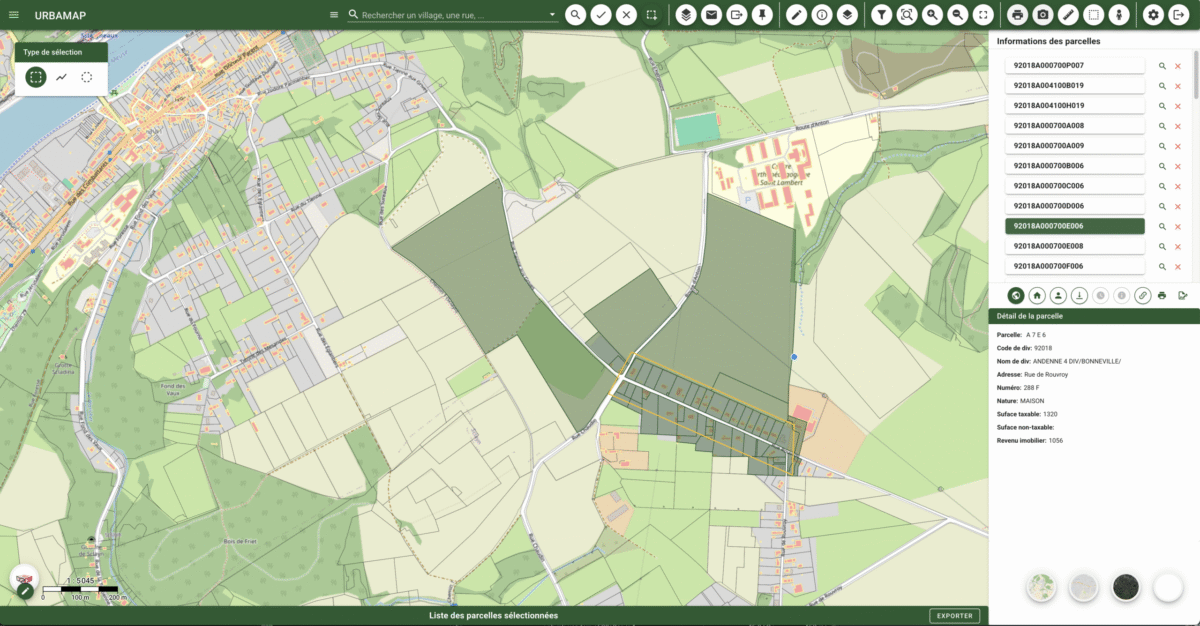Viewport: 1200px width, 626px height.
Task: Open the menu icon beside the search bar
Action: 333,14
